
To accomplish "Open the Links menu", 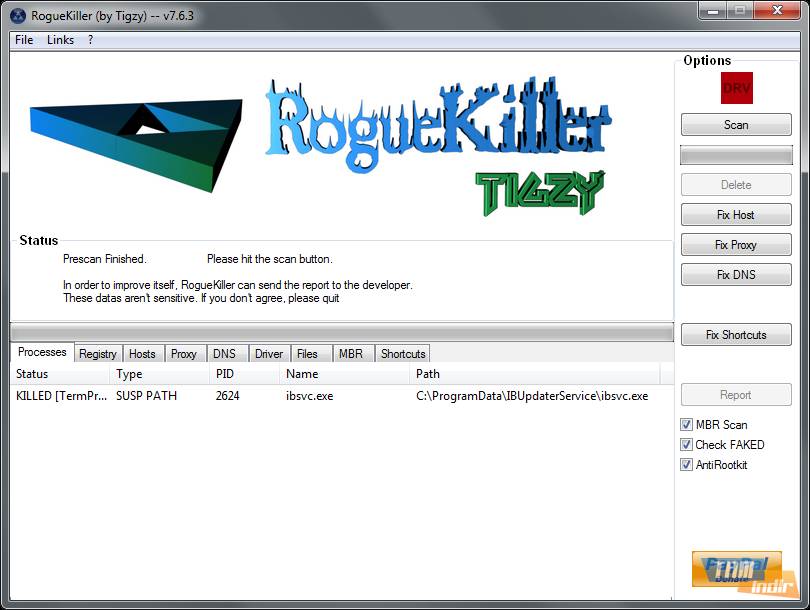I will pos(60,40).
